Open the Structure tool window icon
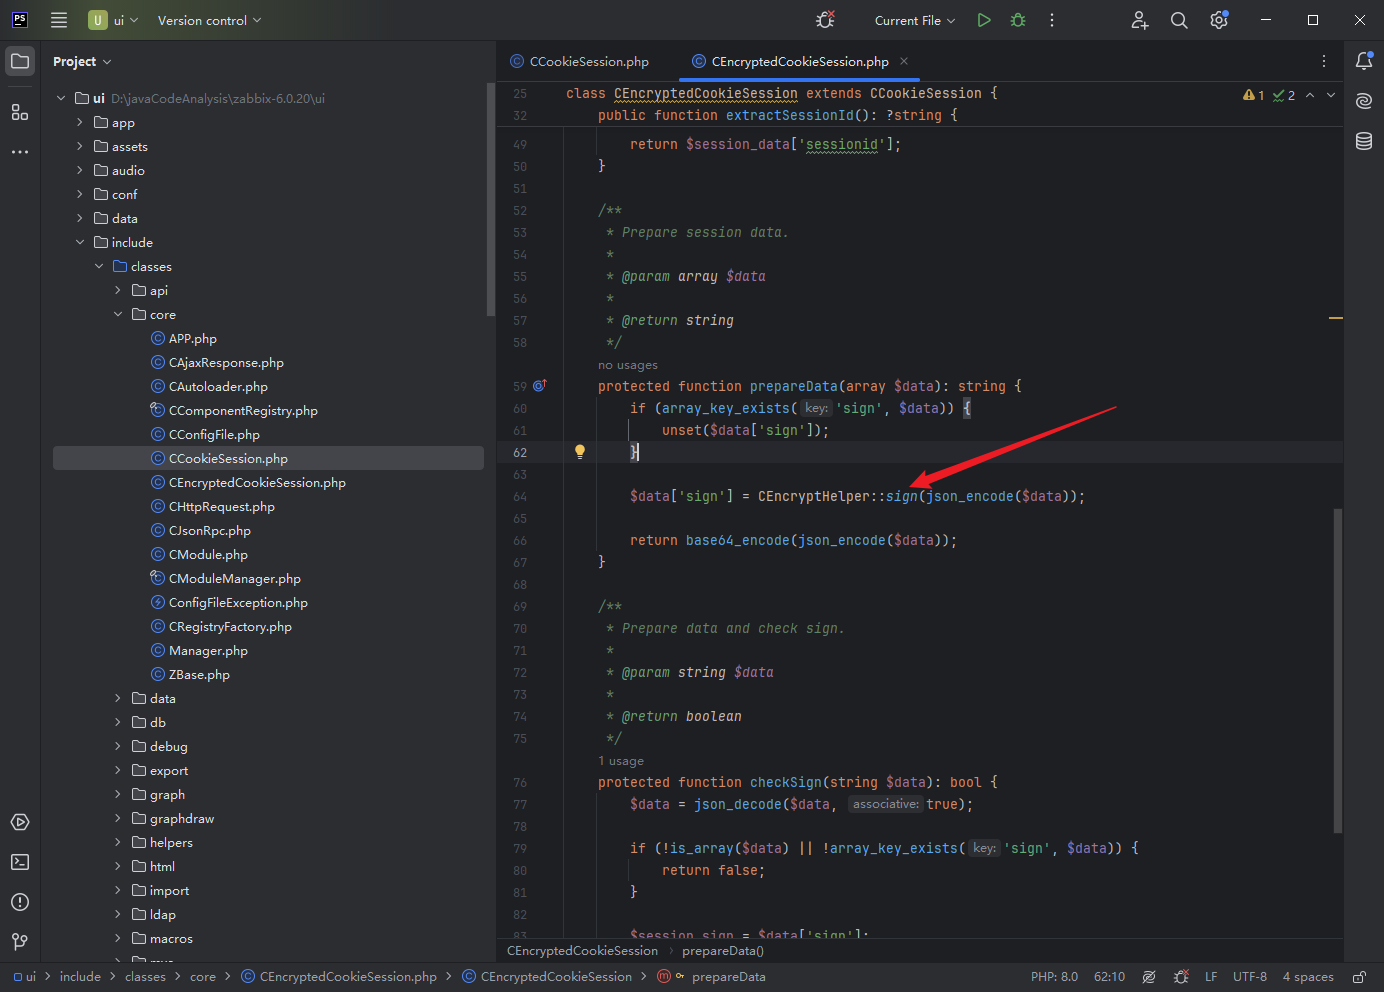This screenshot has height=992, width=1384. (x=20, y=112)
